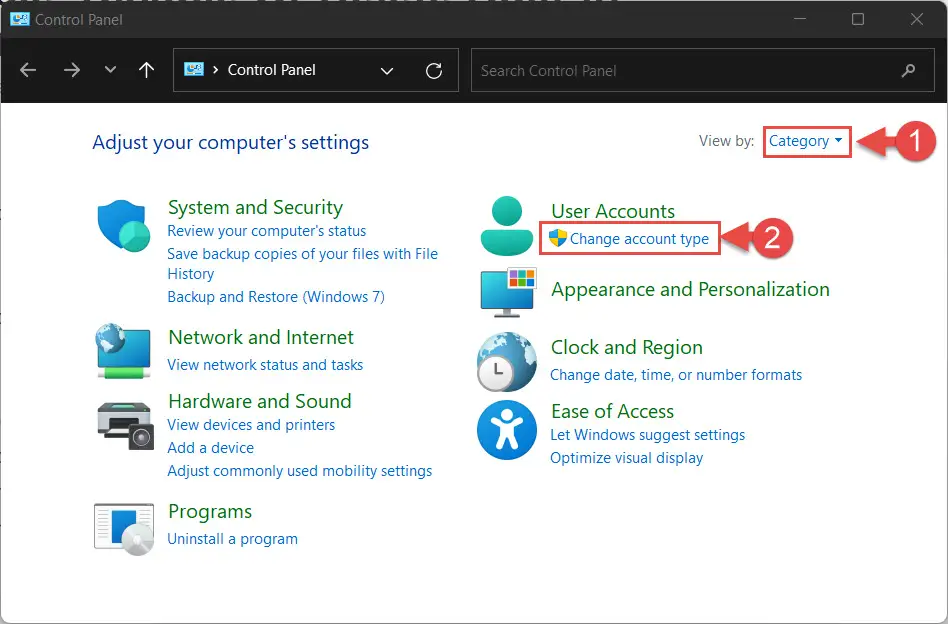Click the Hardware and Sound printer icon
Image resolution: width=948 pixels, height=624 pixels.
point(126,425)
